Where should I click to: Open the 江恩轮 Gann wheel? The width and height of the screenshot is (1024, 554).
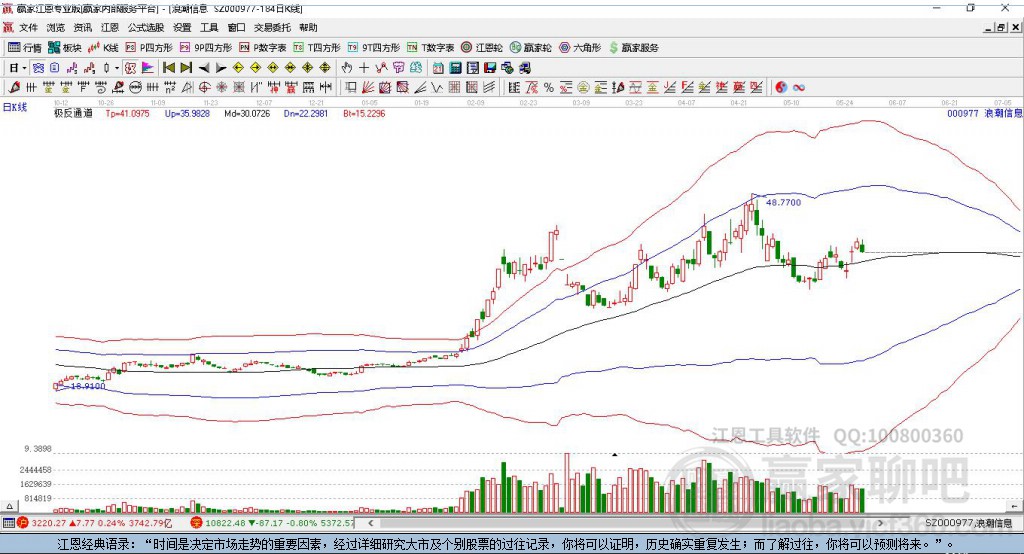point(482,48)
